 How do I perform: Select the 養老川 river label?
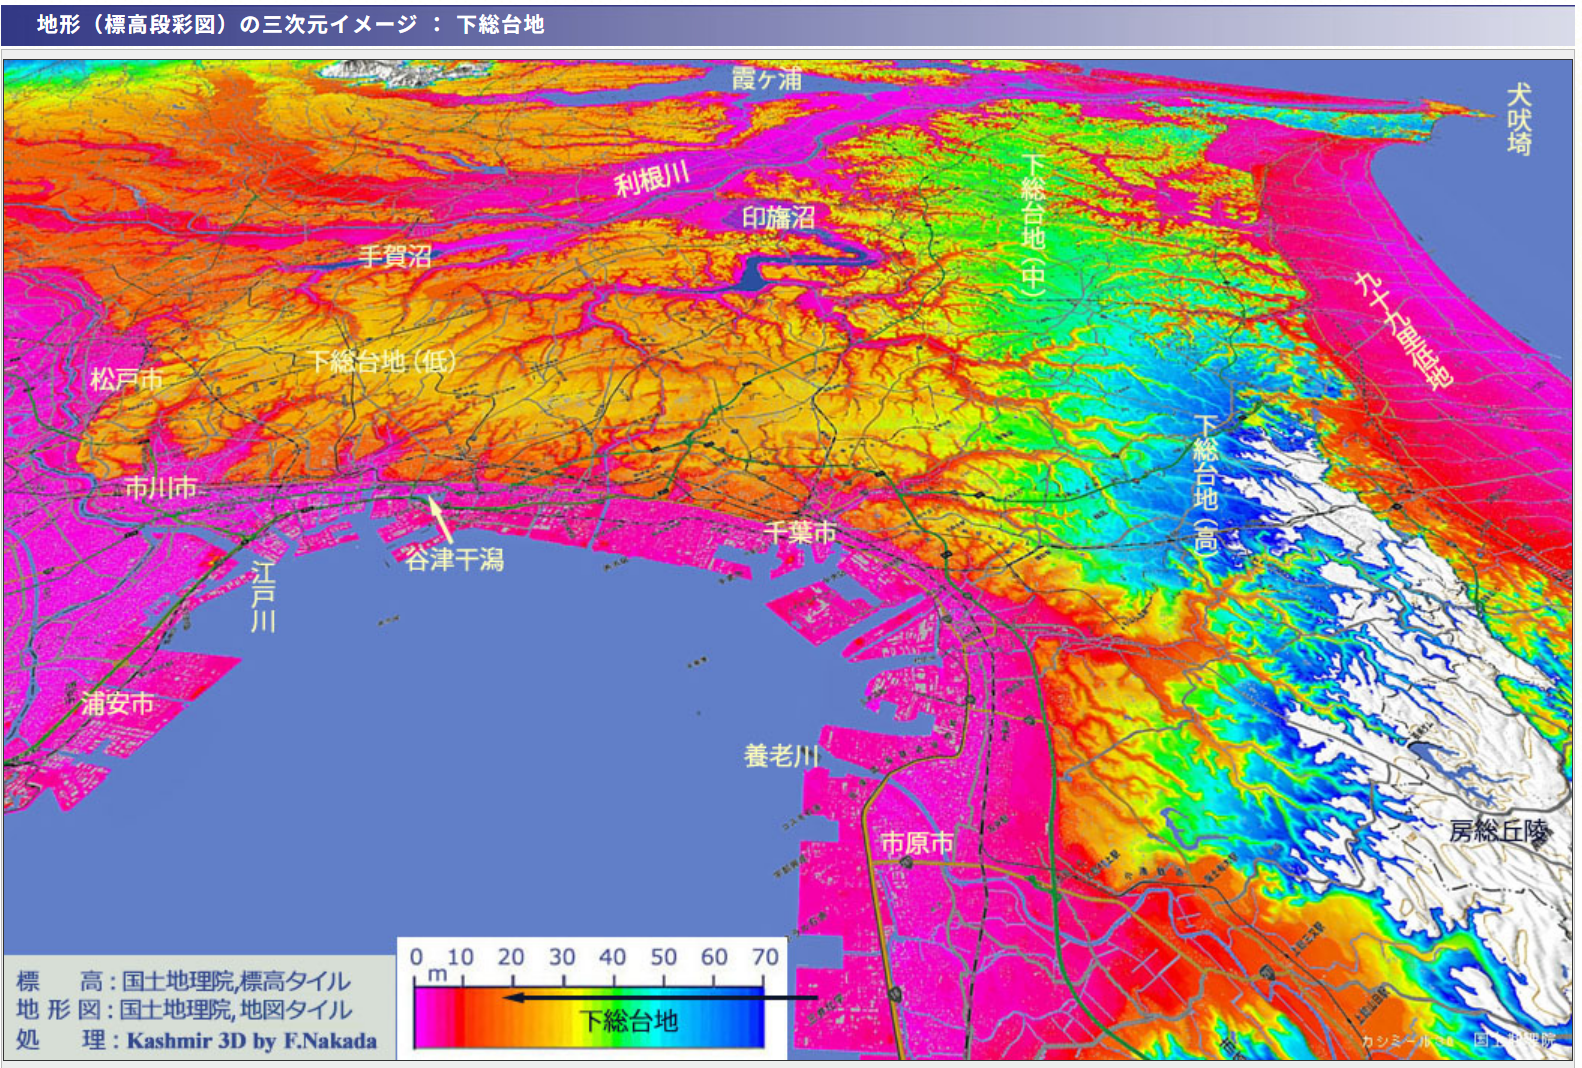pyautogui.click(x=781, y=756)
